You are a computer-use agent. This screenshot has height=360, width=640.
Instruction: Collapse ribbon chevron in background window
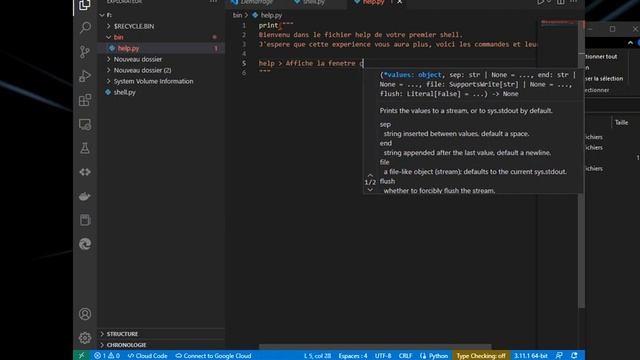pyautogui.click(x=630, y=43)
